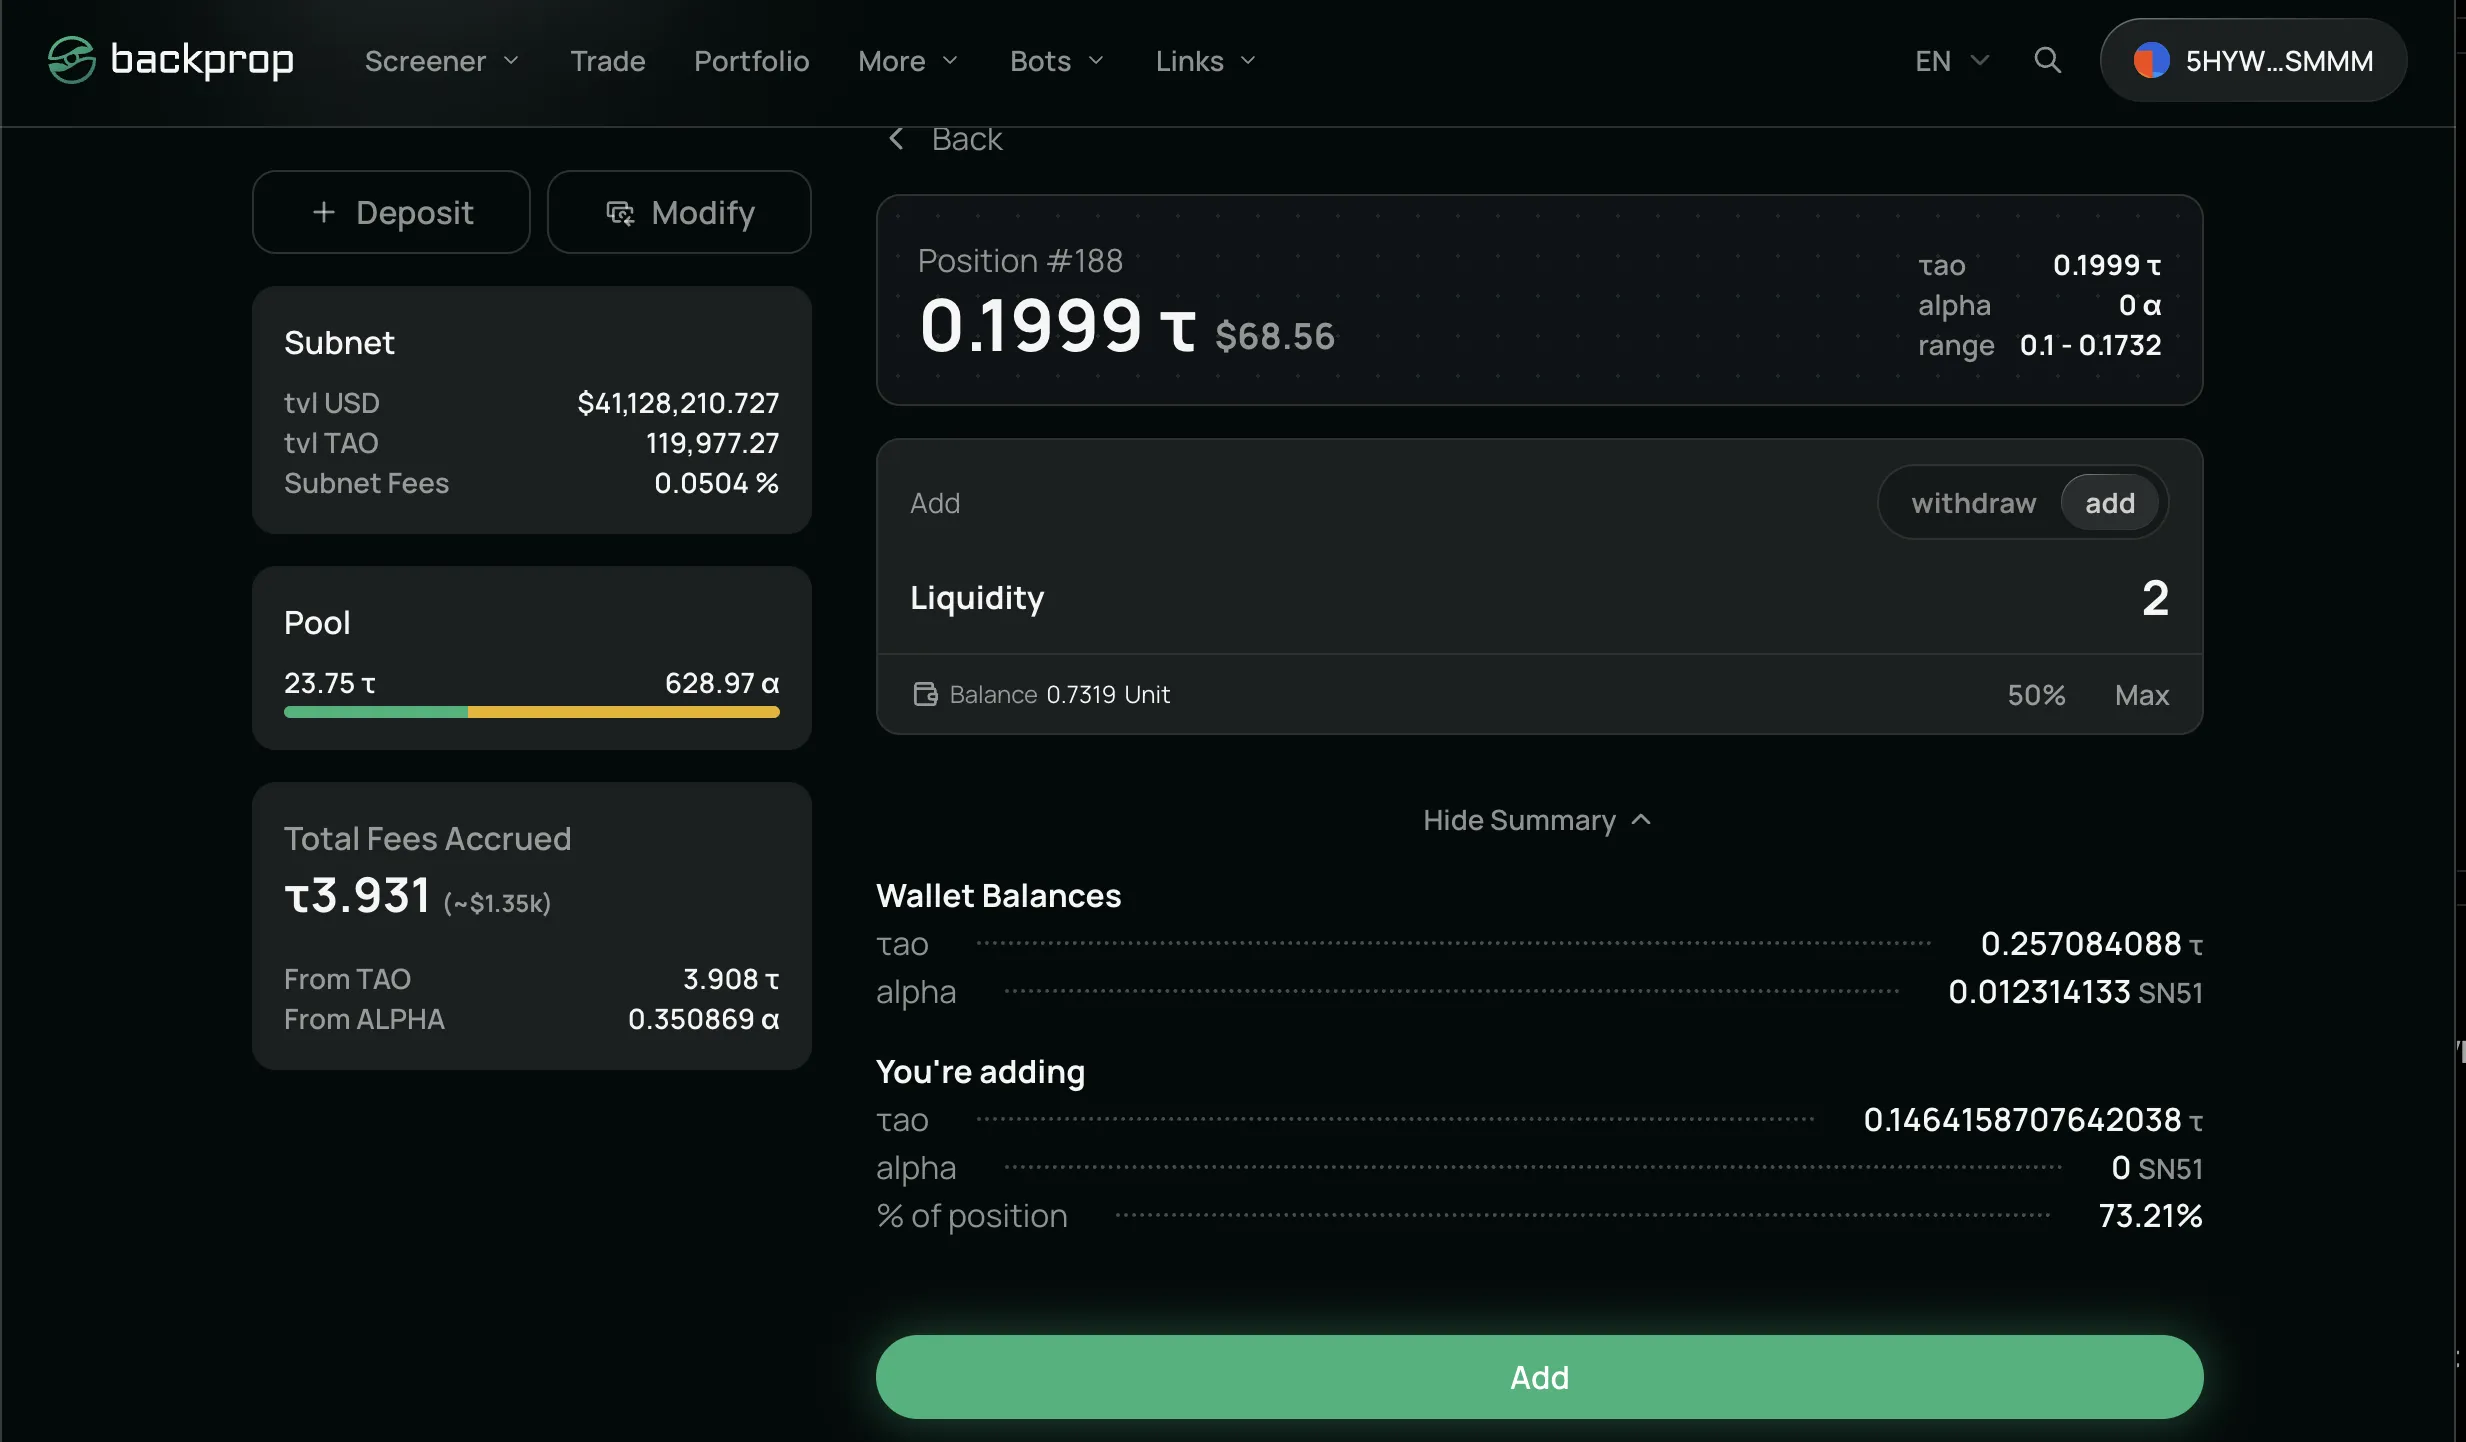The width and height of the screenshot is (2466, 1442).
Task: Click the Subnet card heading
Action: coord(339,343)
